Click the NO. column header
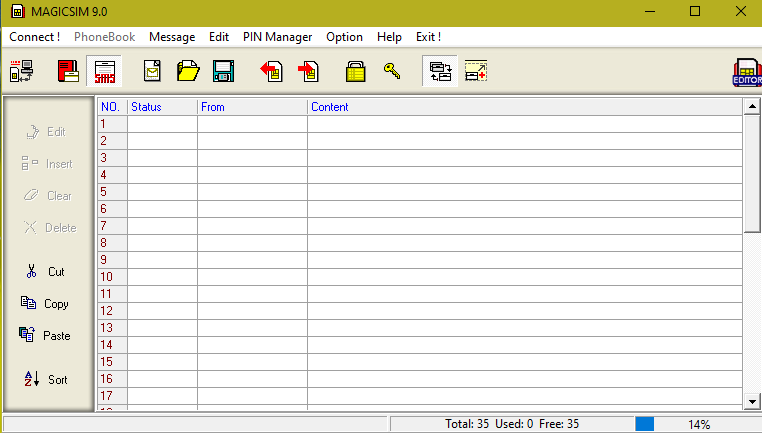Image resolution: width=762 pixels, height=433 pixels. tap(113, 107)
